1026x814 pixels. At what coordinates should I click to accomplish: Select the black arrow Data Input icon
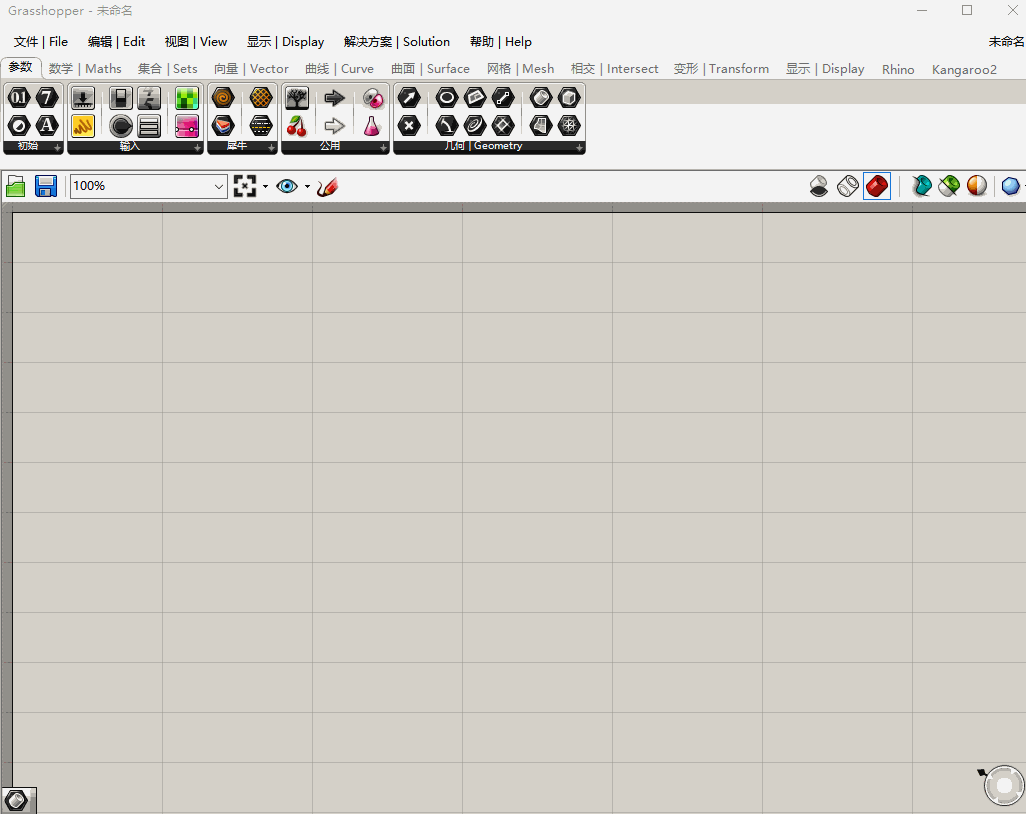point(334,98)
